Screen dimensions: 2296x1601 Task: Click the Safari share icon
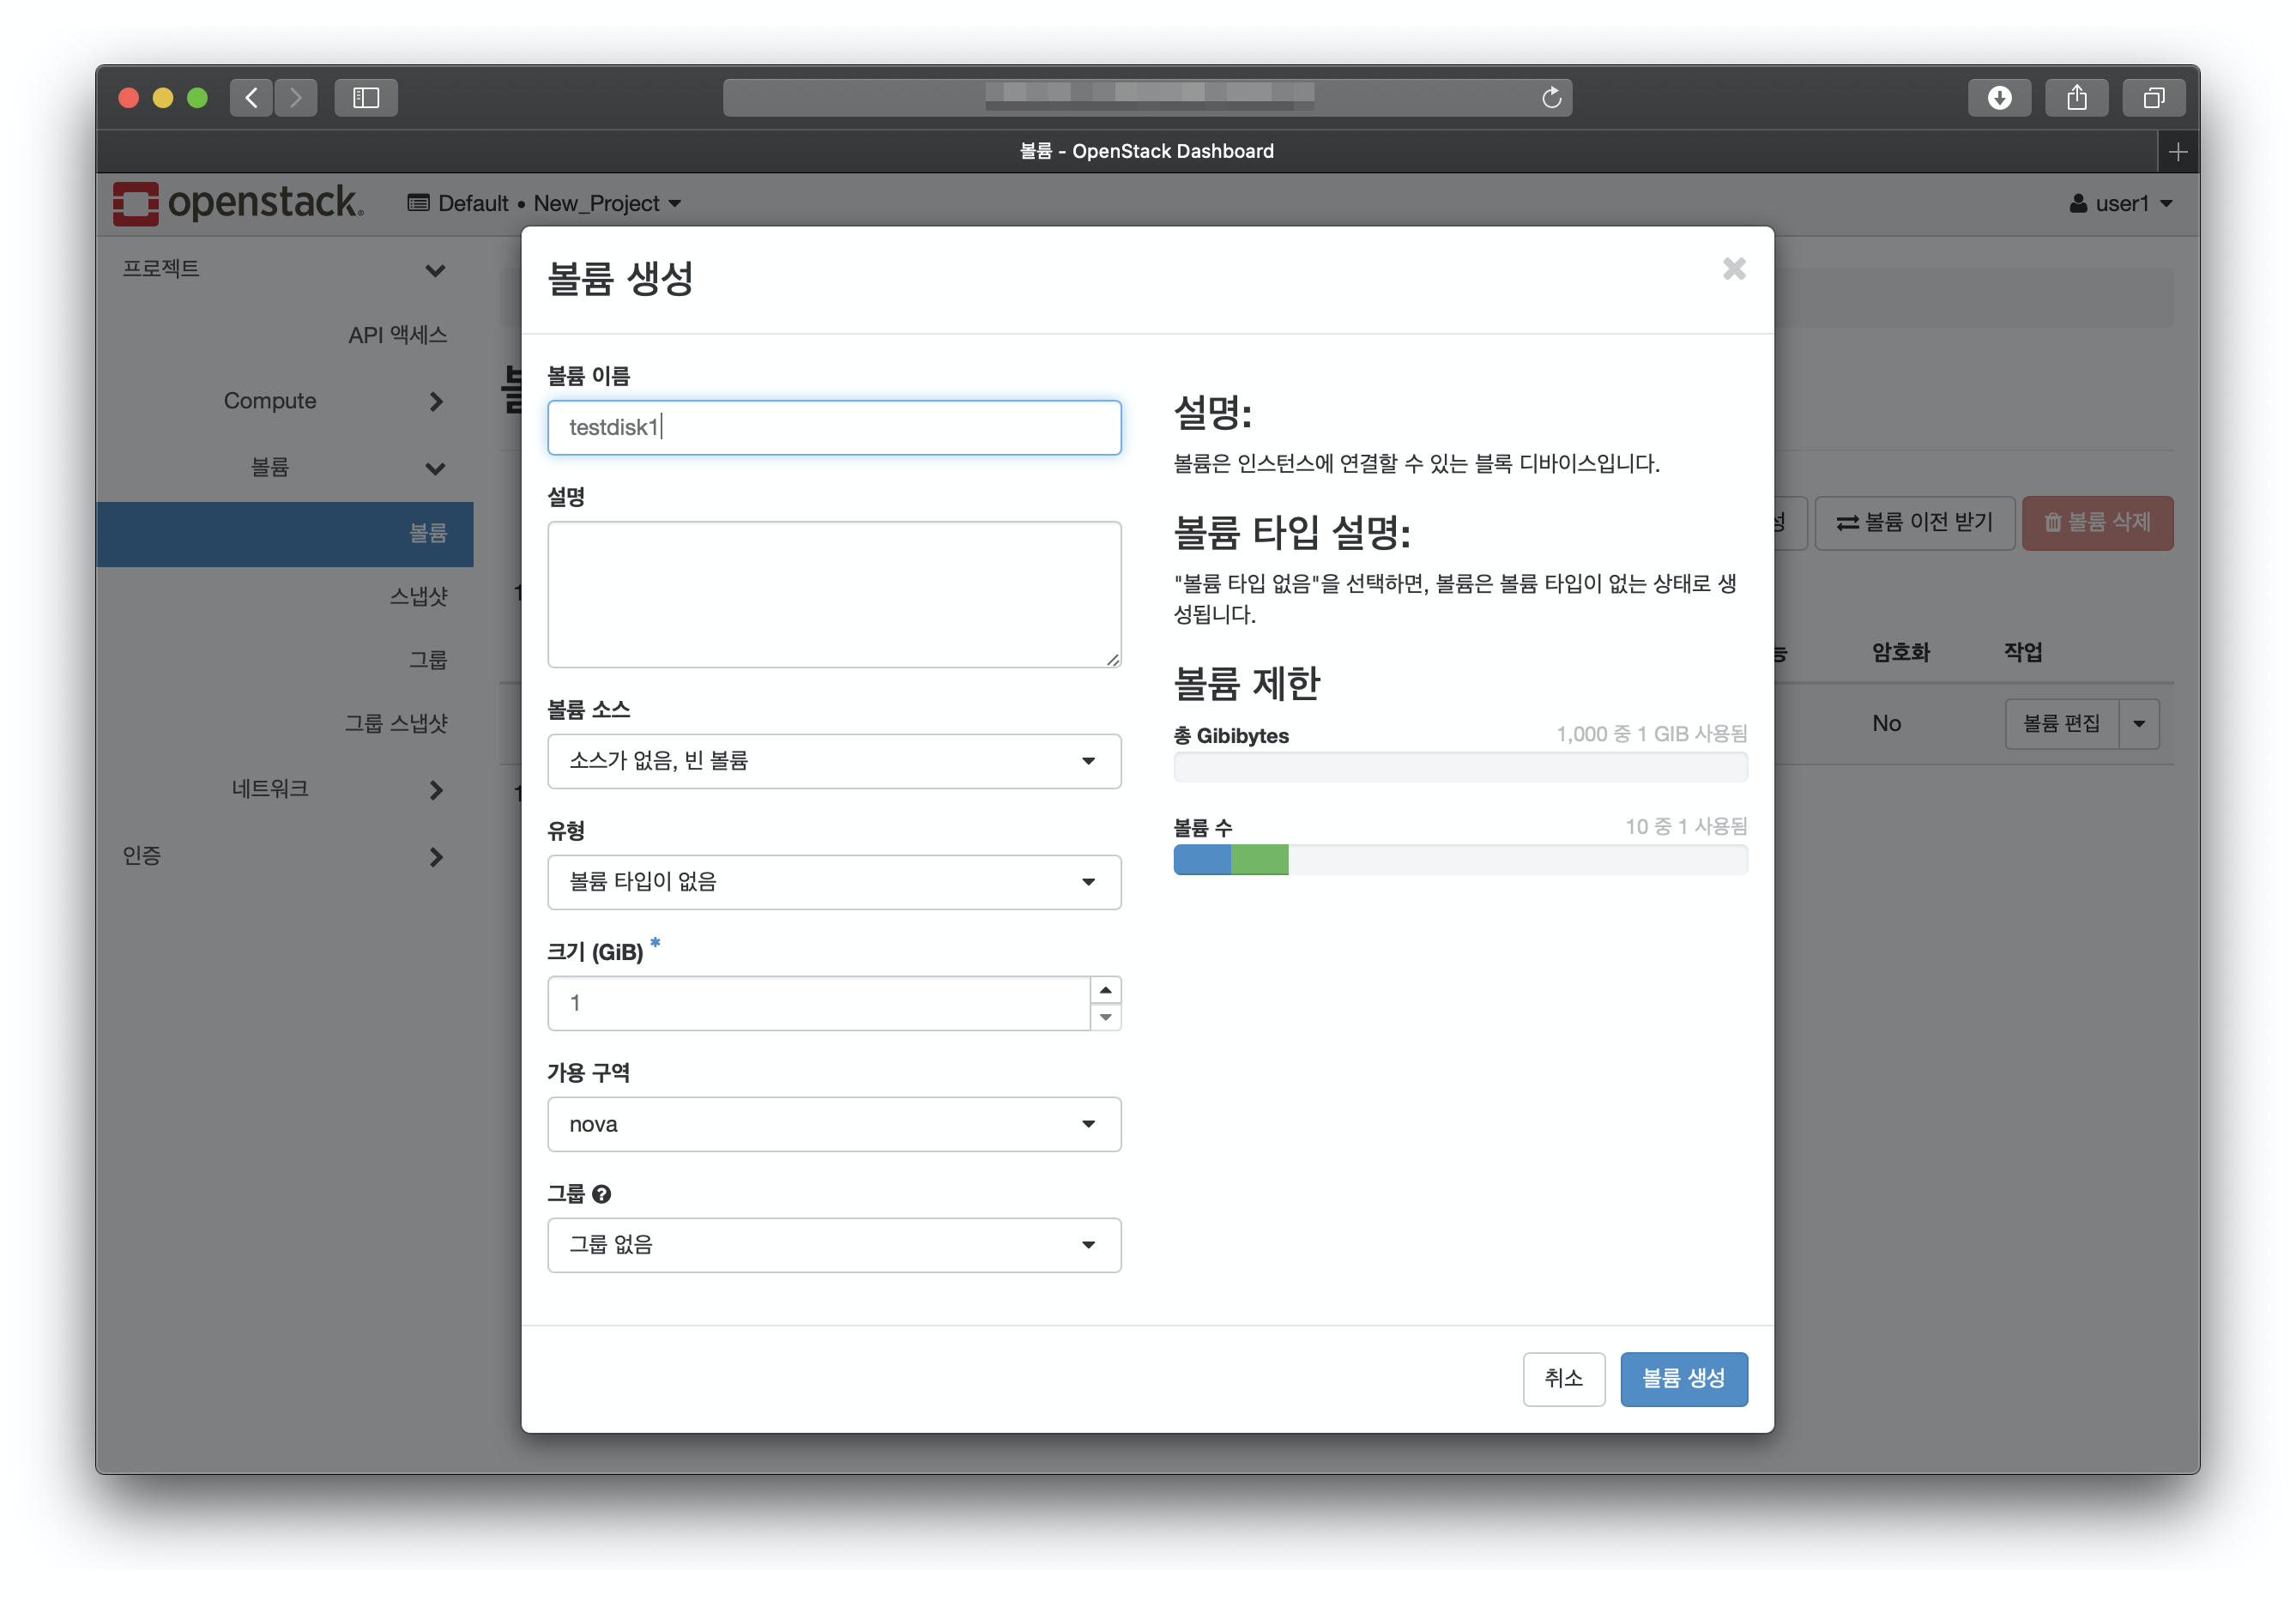coord(2076,97)
